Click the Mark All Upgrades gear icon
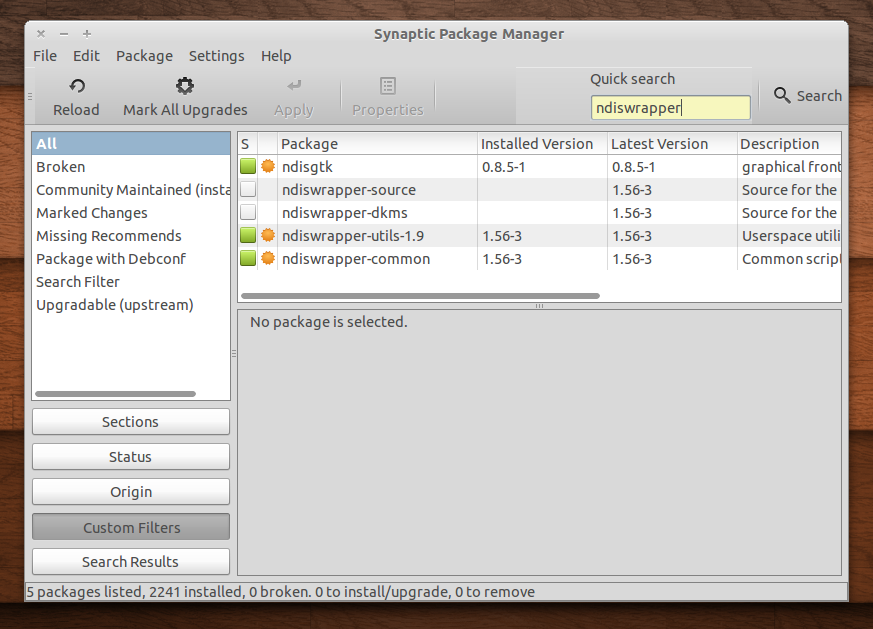Viewport: 873px width, 629px height. 185,86
